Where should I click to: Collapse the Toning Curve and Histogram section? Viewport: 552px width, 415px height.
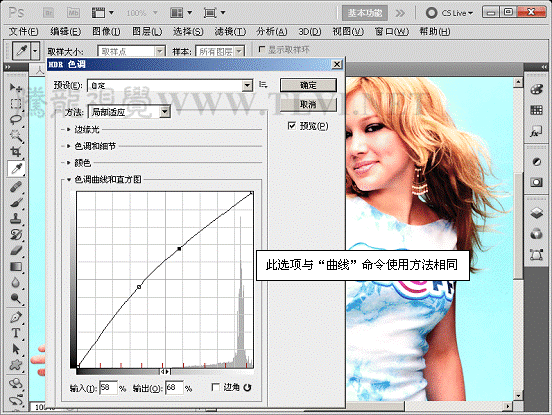pos(69,180)
